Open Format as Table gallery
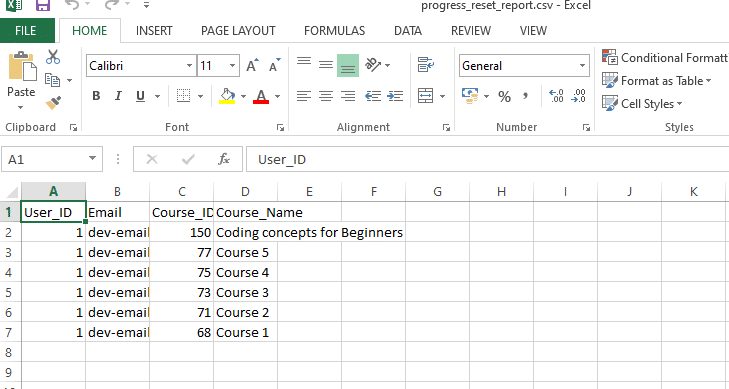Viewport: 729px width, 389px height. (656, 81)
